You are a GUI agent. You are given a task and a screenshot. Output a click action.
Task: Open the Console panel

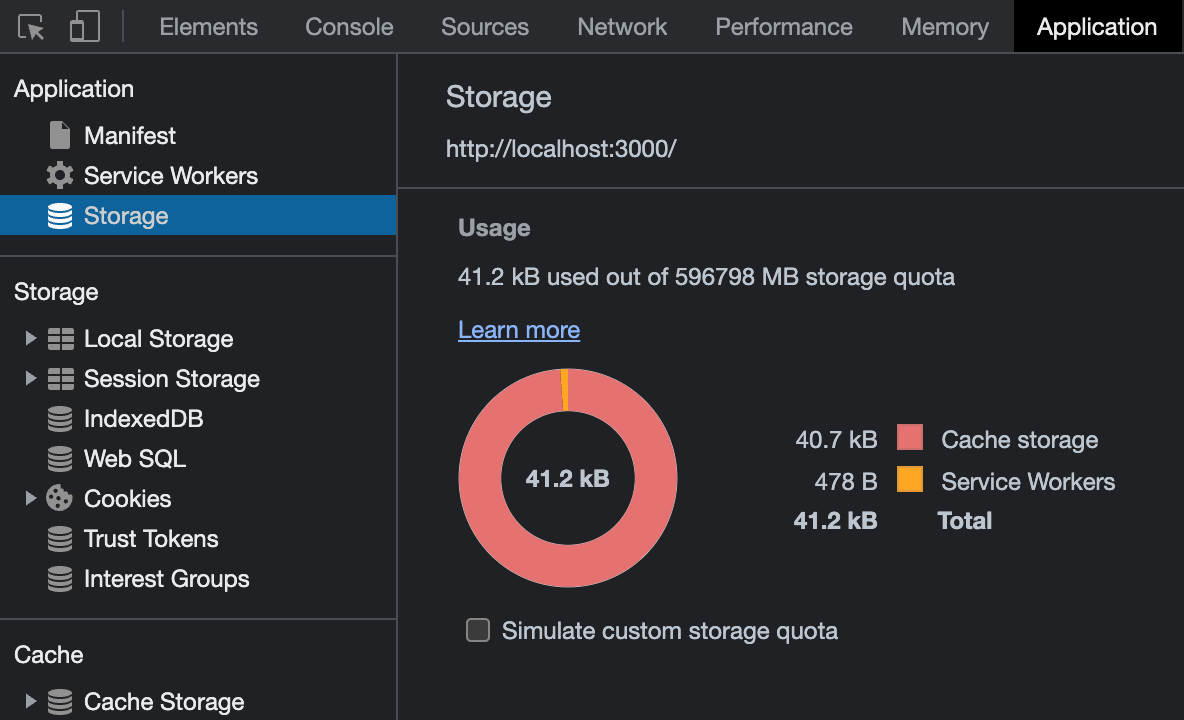pos(348,27)
